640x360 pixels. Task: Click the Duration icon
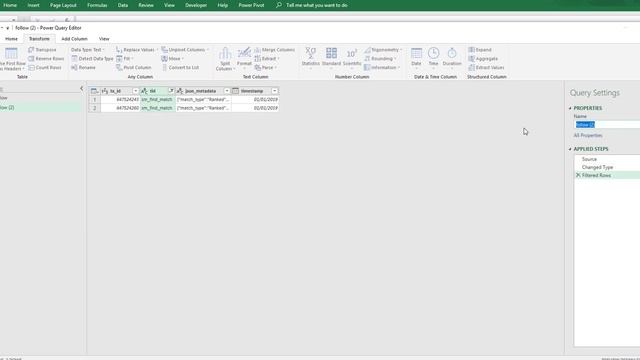(x=452, y=53)
